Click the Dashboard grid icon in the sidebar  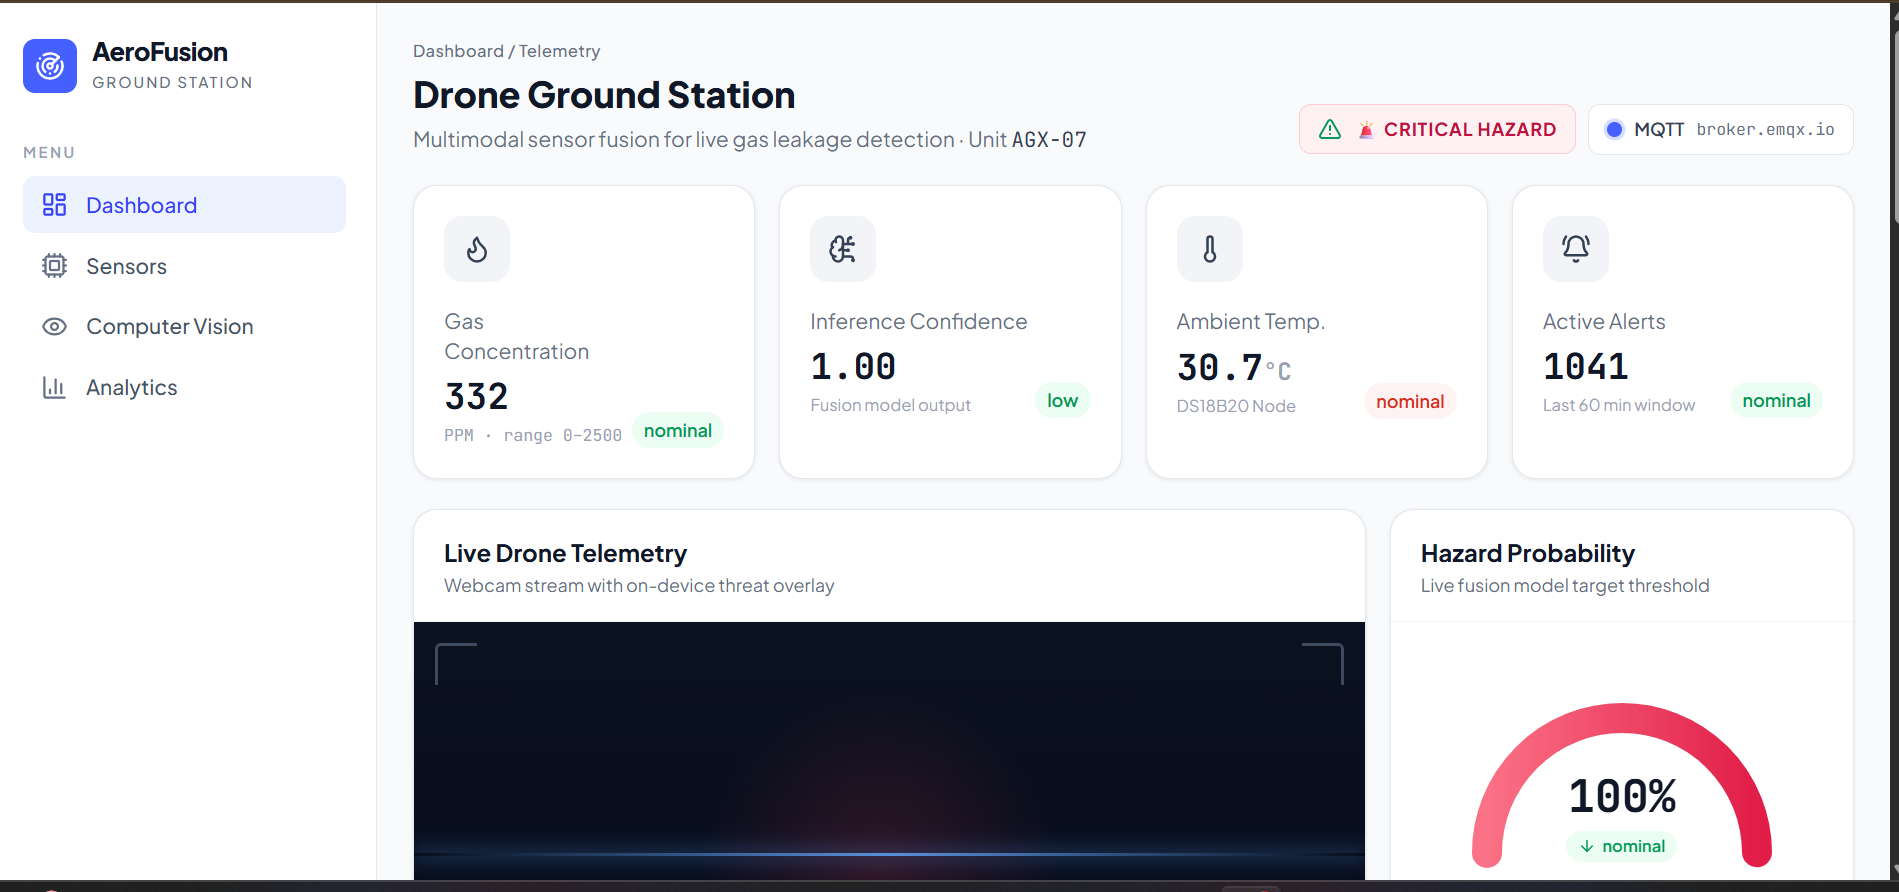[x=54, y=205]
